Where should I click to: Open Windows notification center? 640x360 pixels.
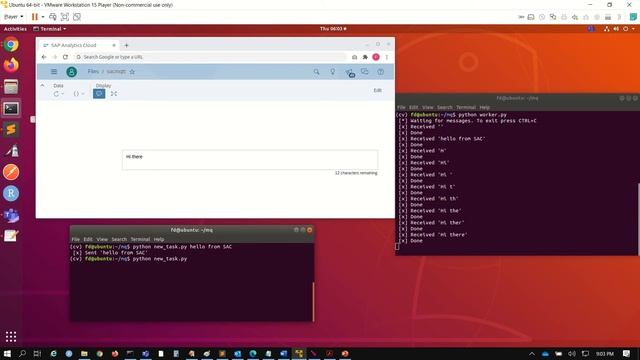coord(627,353)
